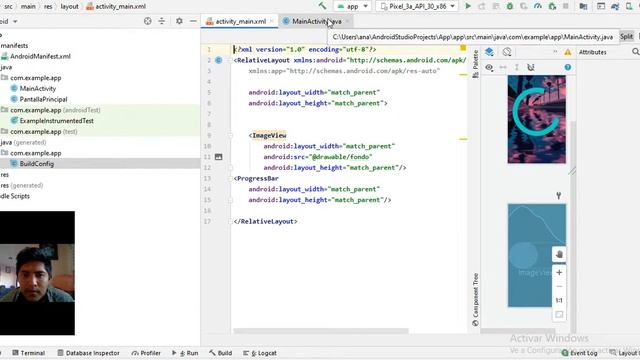Click the Profile app gauge icon
This screenshot has height=360, width=640.
click(538, 6)
